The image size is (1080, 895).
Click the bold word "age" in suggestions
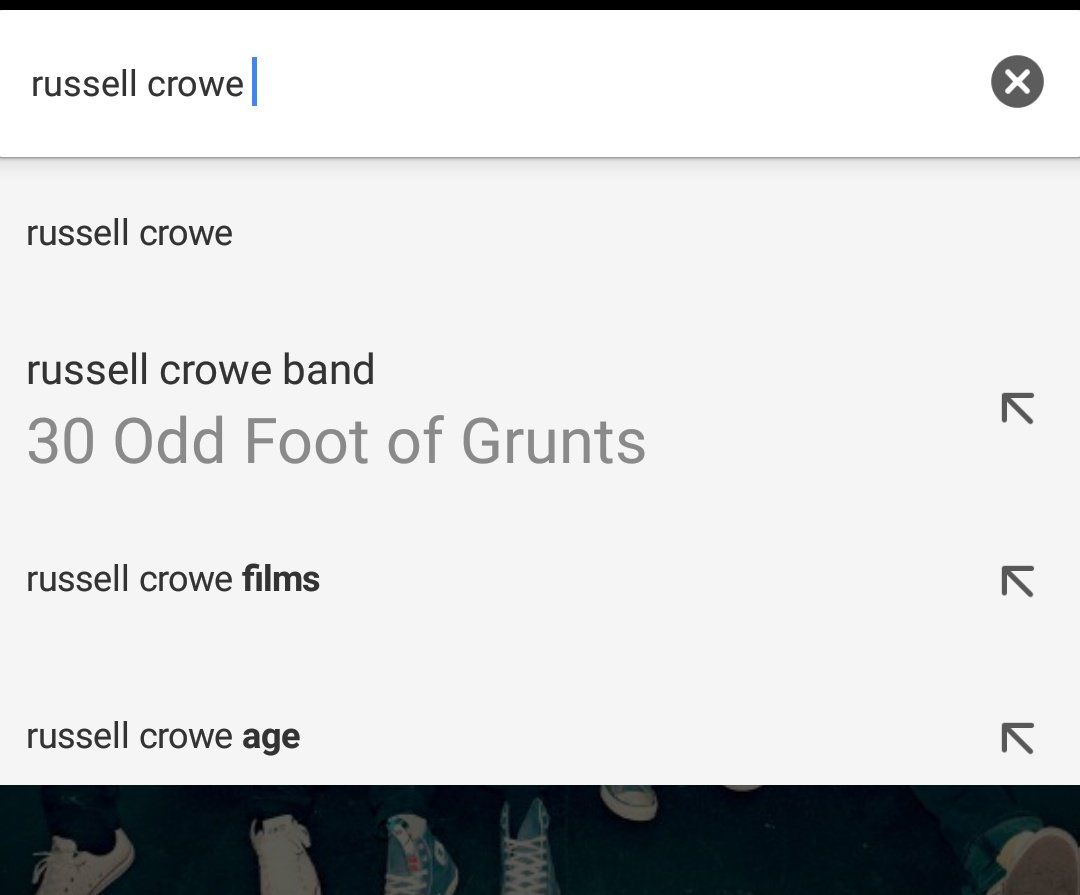pyautogui.click(x=271, y=738)
